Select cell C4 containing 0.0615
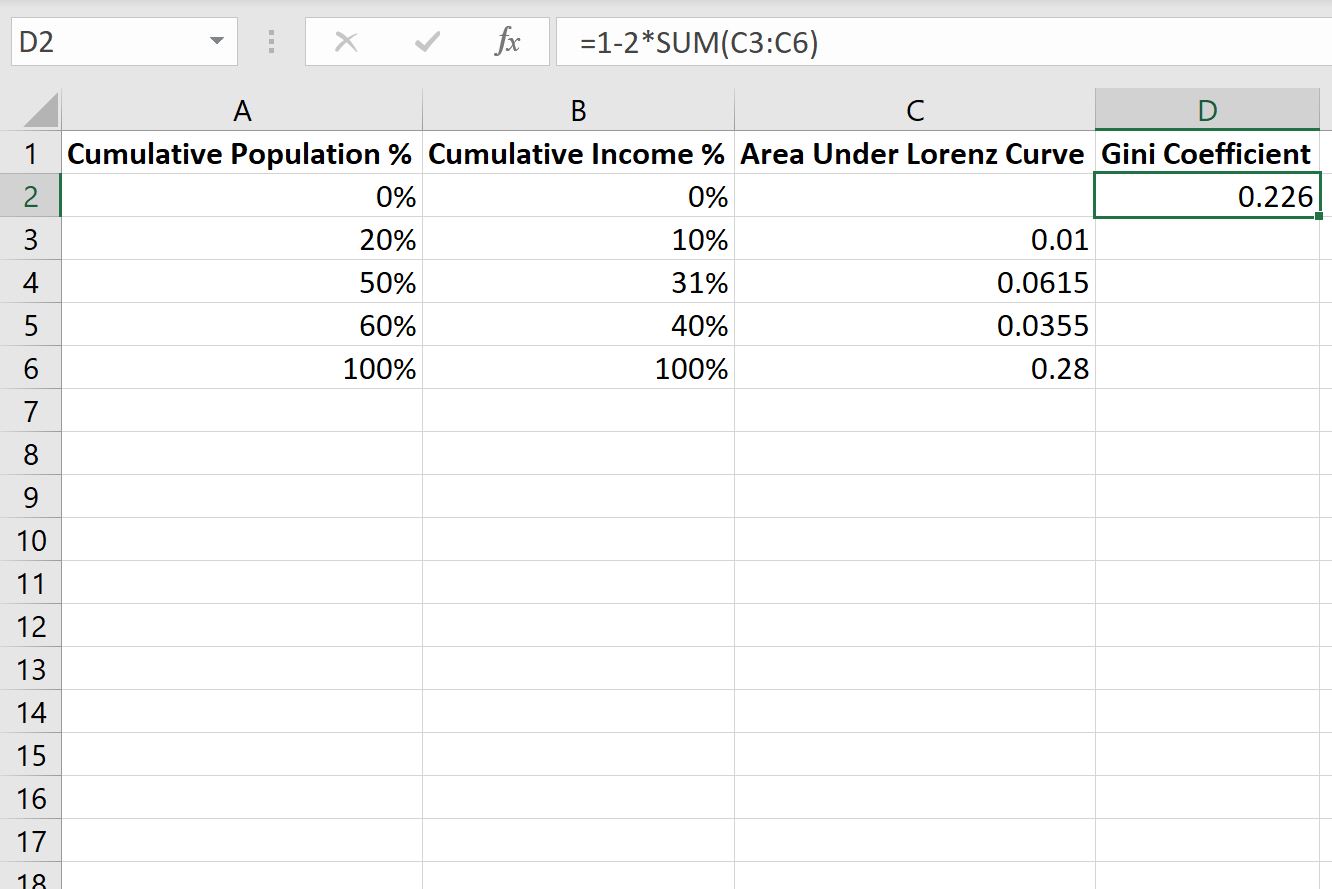This screenshot has height=889, width=1332. [914, 282]
